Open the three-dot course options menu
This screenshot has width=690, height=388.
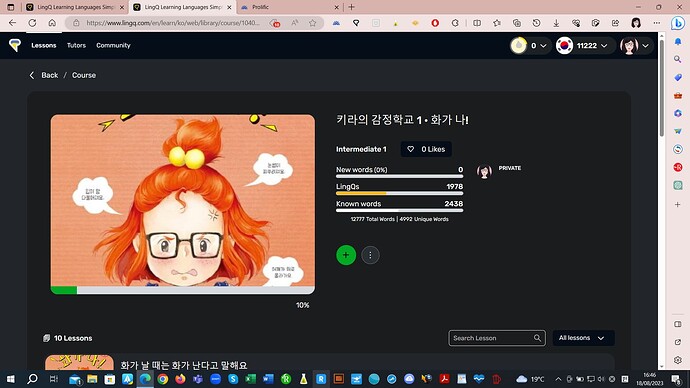pos(370,255)
